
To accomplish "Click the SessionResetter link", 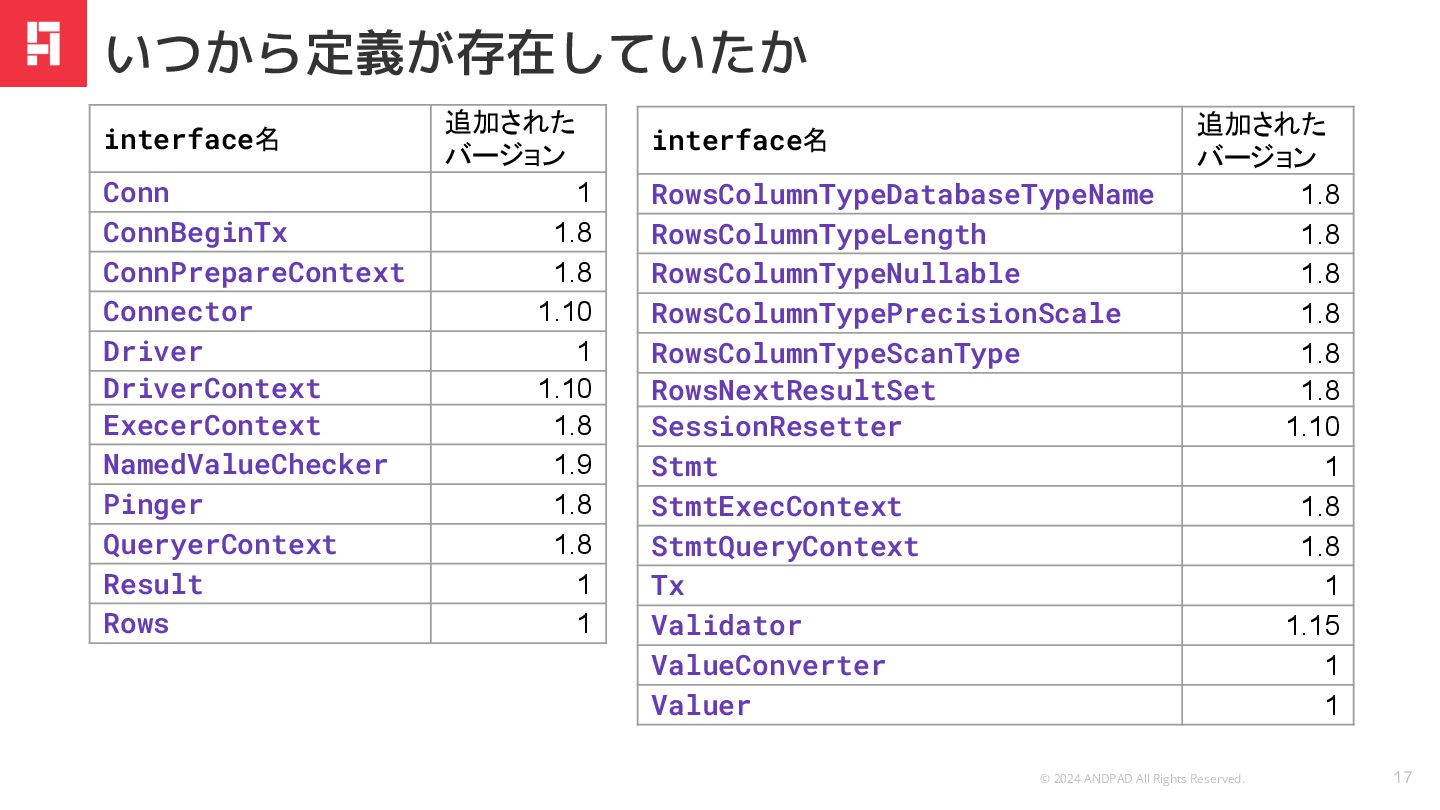I will (776, 427).
